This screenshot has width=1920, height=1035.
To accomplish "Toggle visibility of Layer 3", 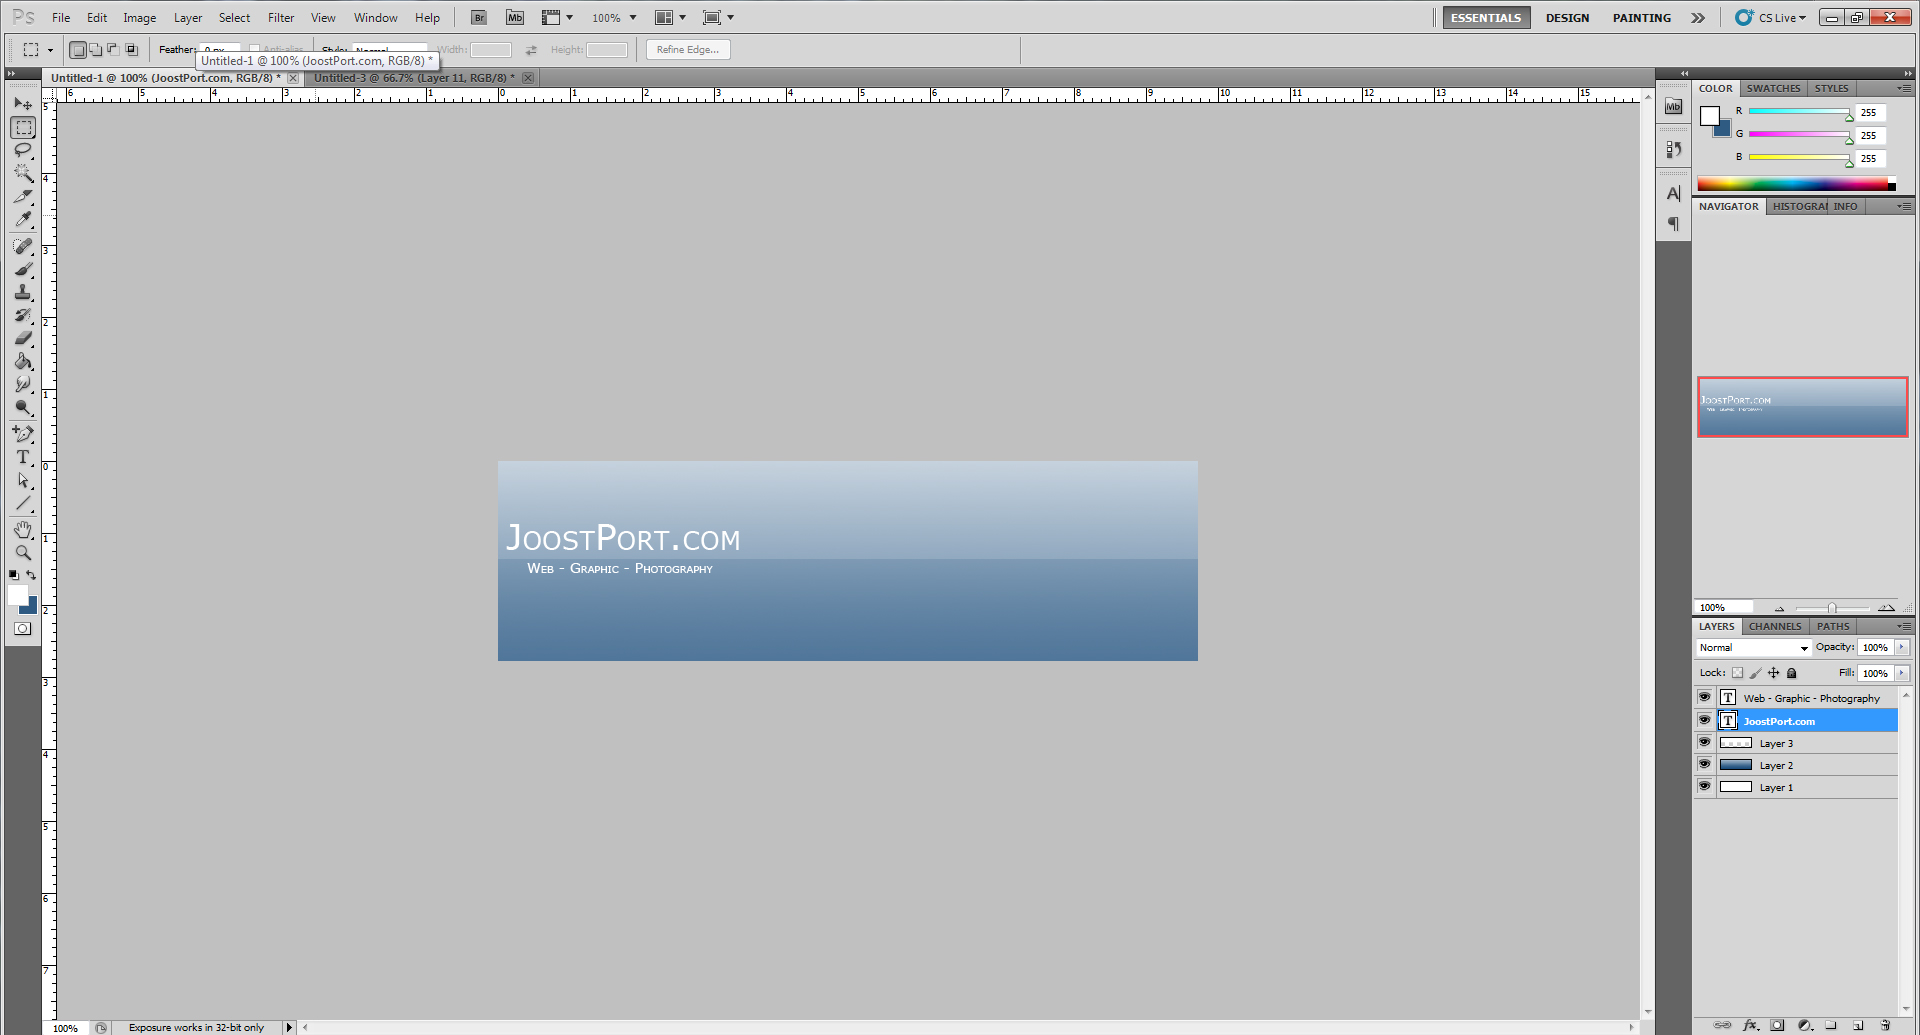I will (1705, 742).
